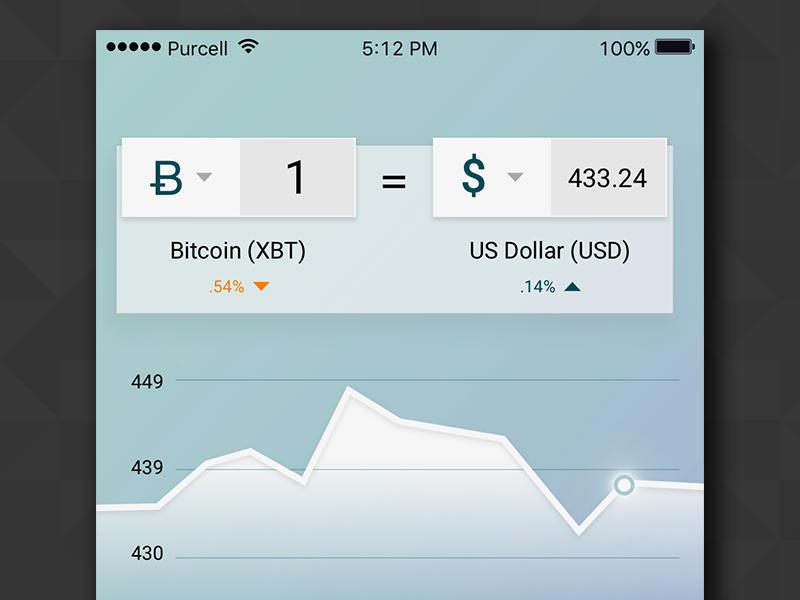Click the US Dollar (USD) label
This screenshot has width=800, height=600.
pyautogui.click(x=549, y=250)
